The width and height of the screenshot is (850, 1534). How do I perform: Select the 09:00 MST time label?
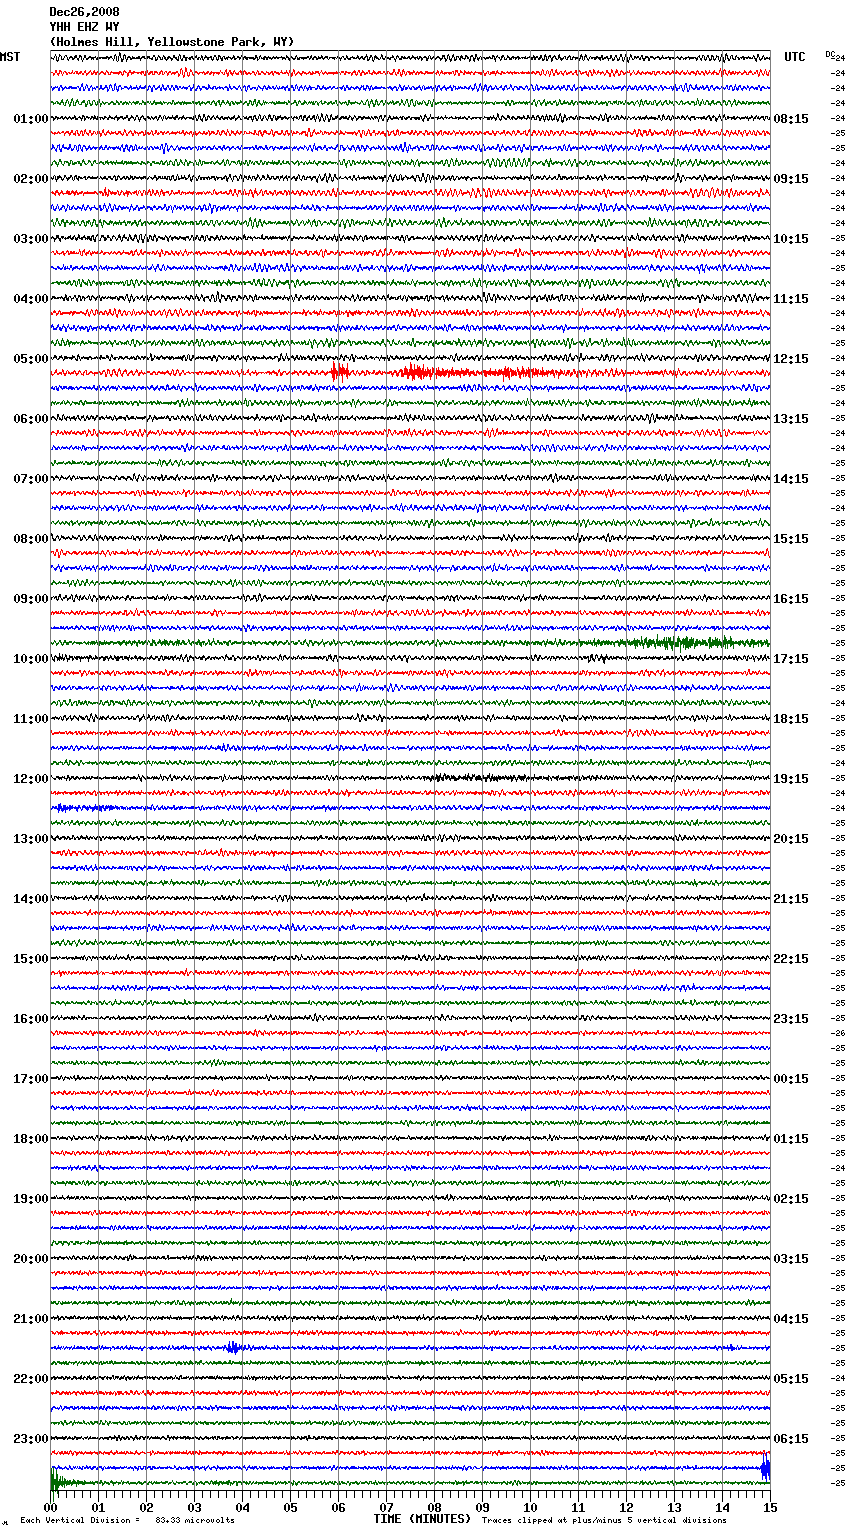(30, 599)
